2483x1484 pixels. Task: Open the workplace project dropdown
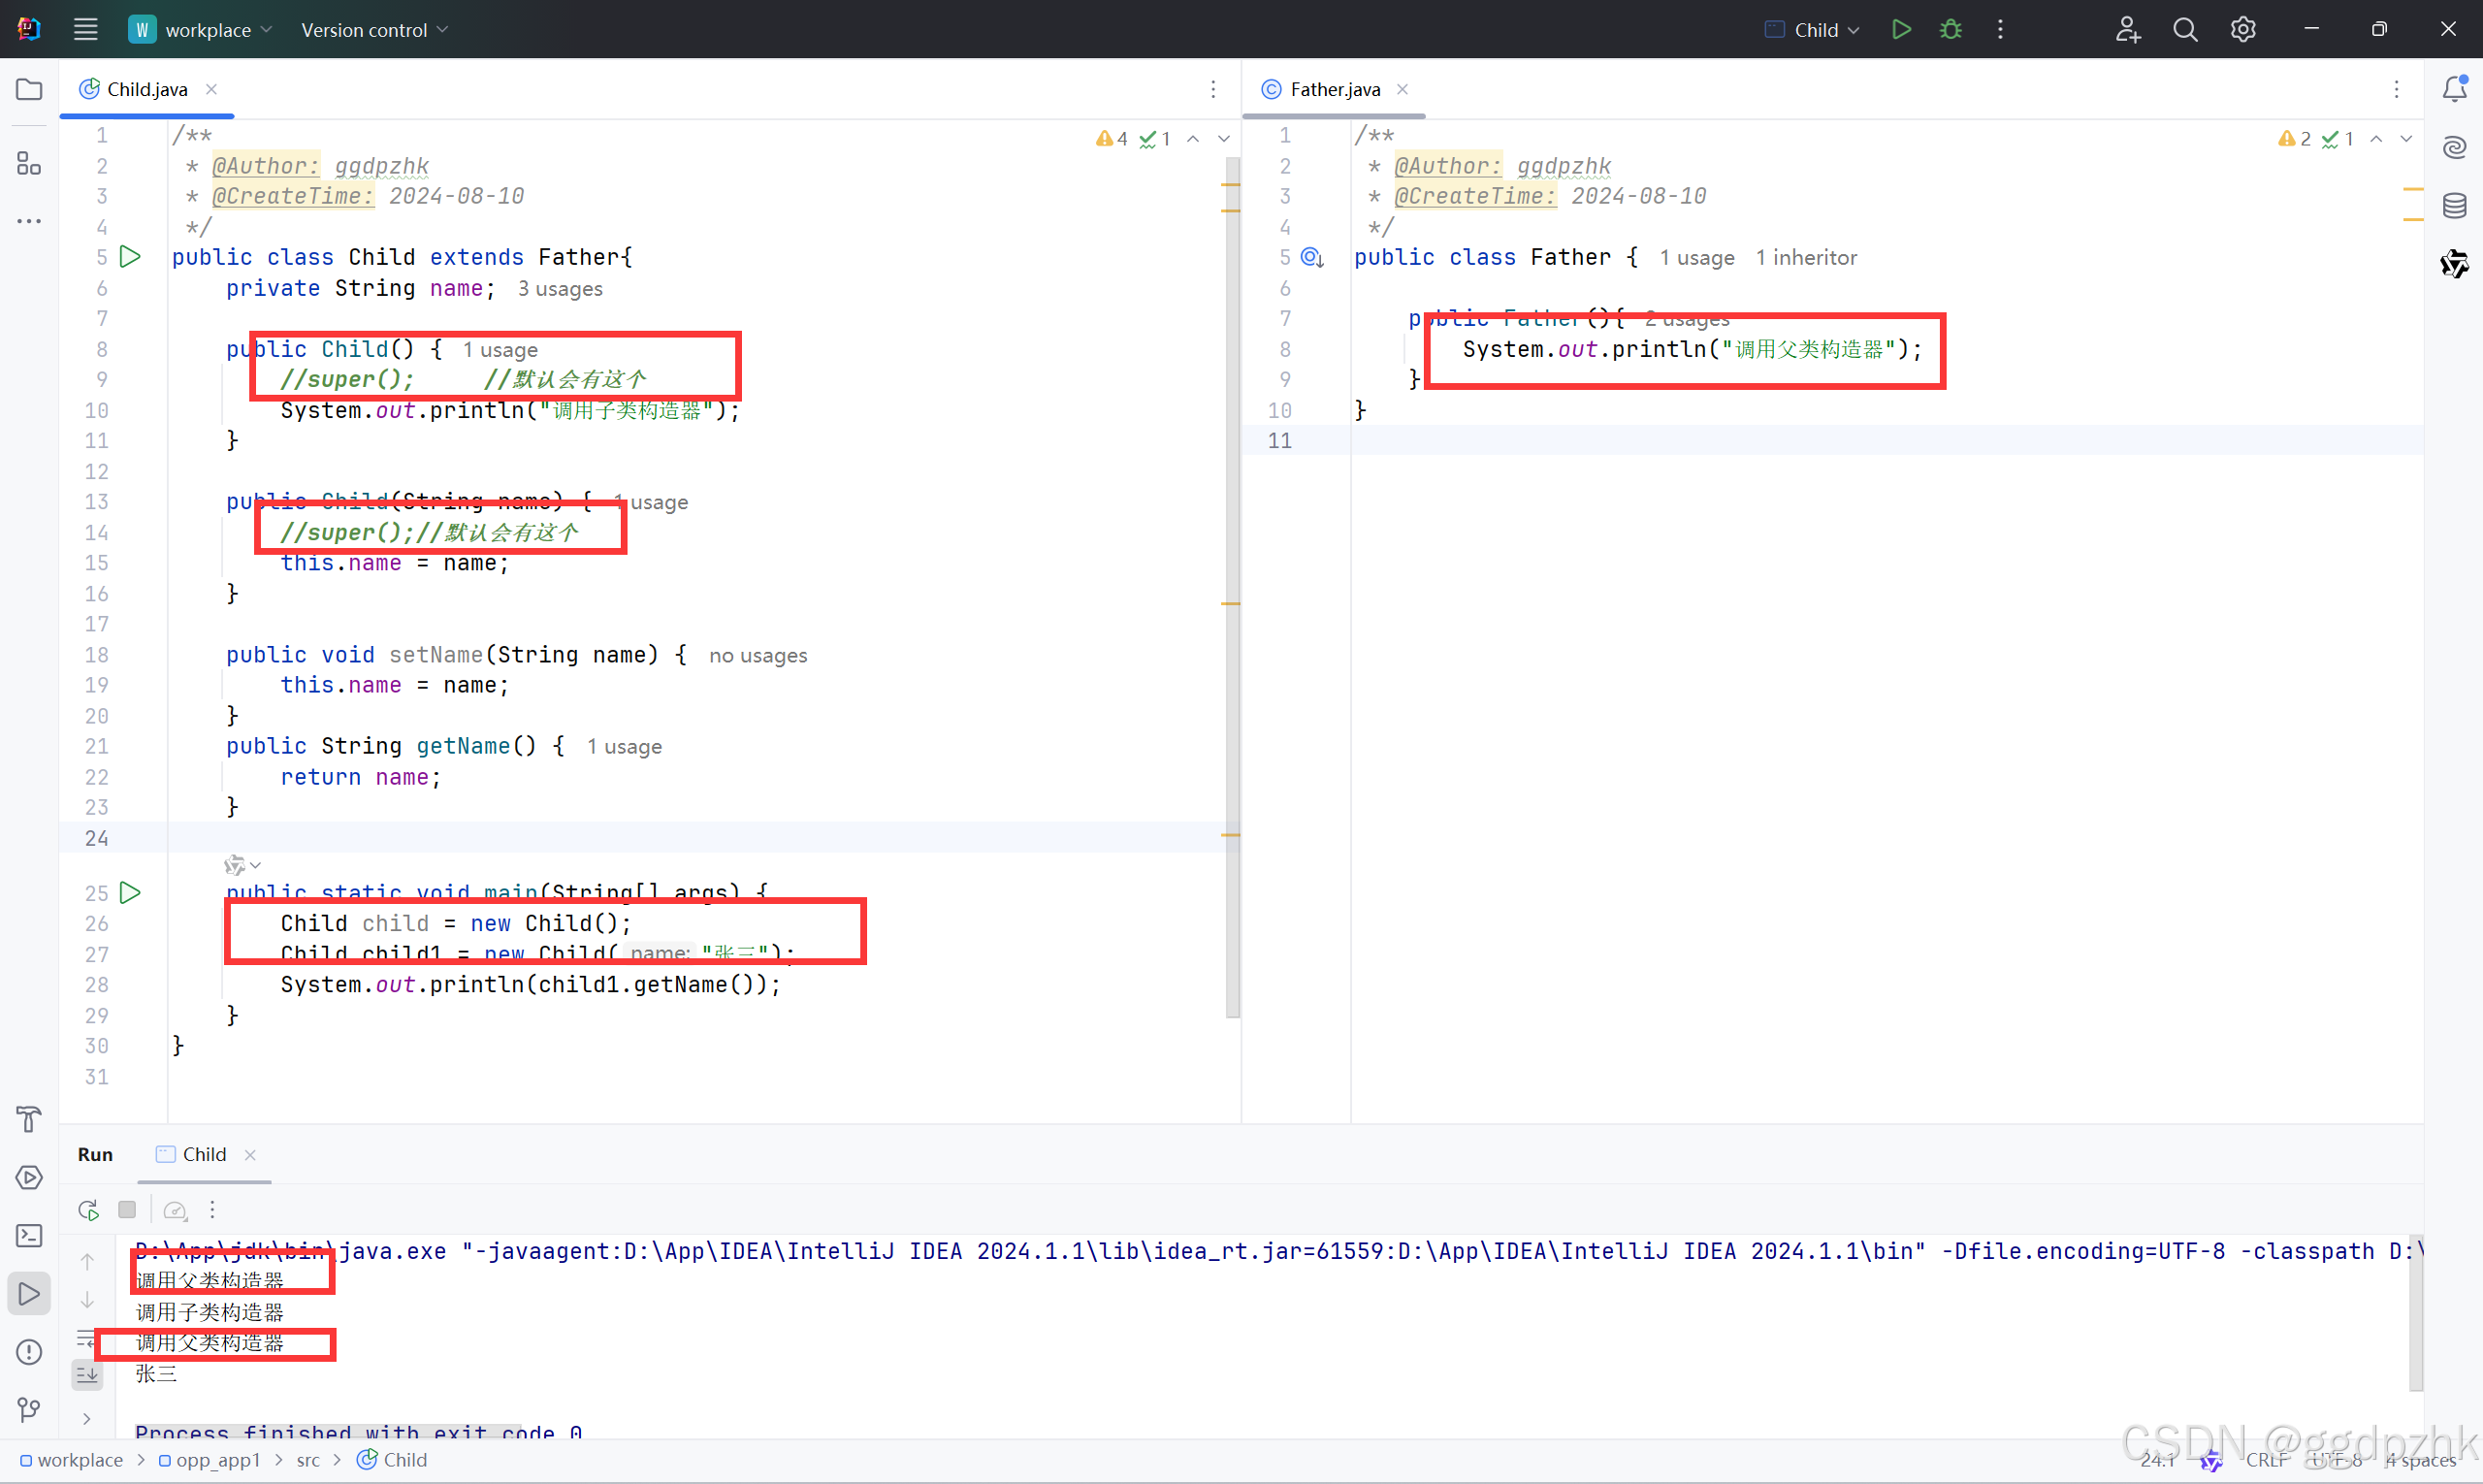pyautogui.click(x=201, y=30)
